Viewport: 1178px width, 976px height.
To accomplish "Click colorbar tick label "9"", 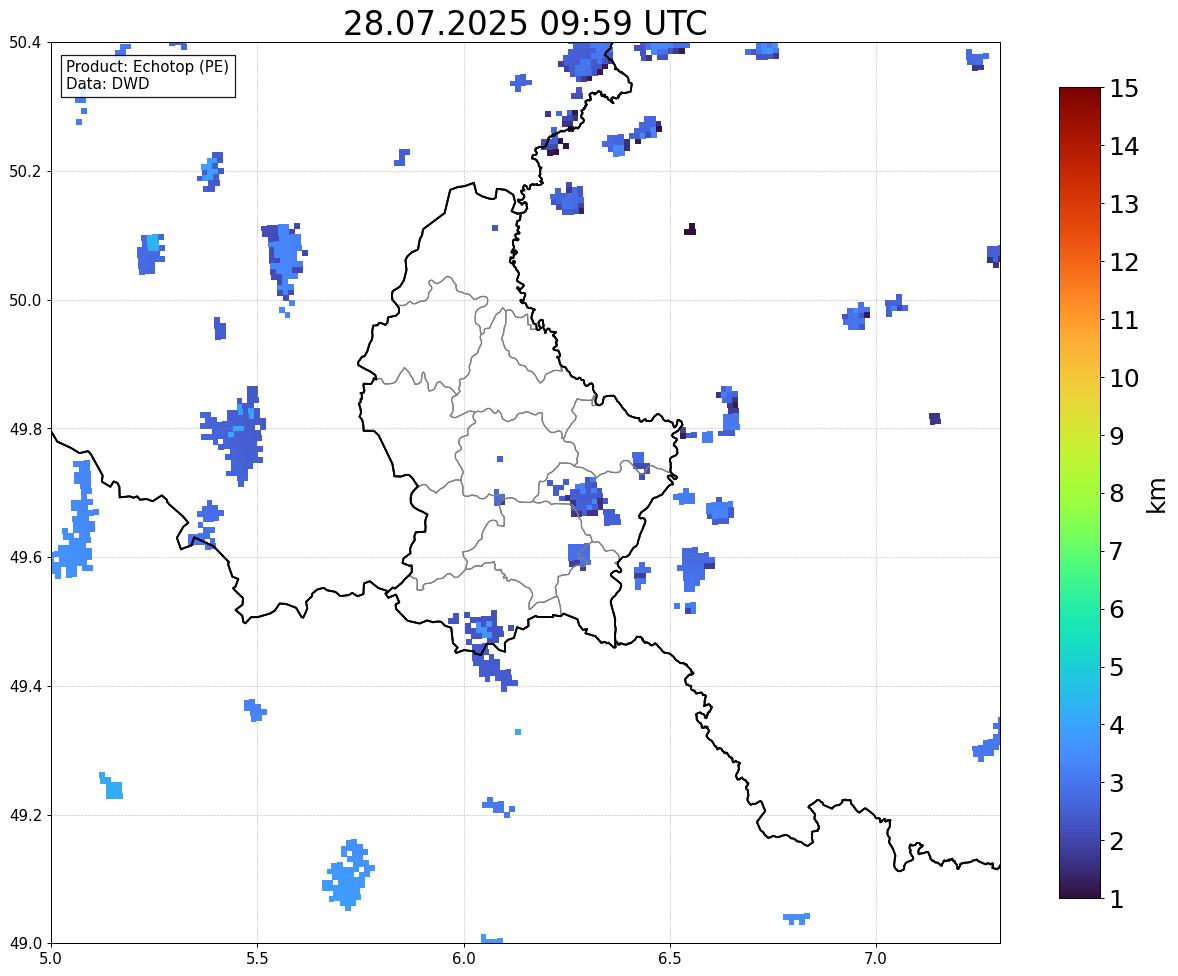I will pyautogui.click(x=1117, y=436).
